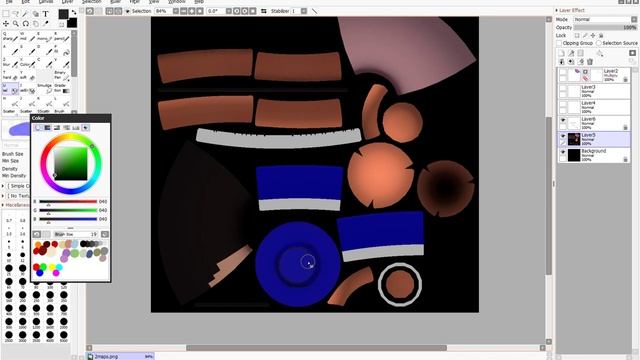Pick the blur brush preset

tap(11, 62)
